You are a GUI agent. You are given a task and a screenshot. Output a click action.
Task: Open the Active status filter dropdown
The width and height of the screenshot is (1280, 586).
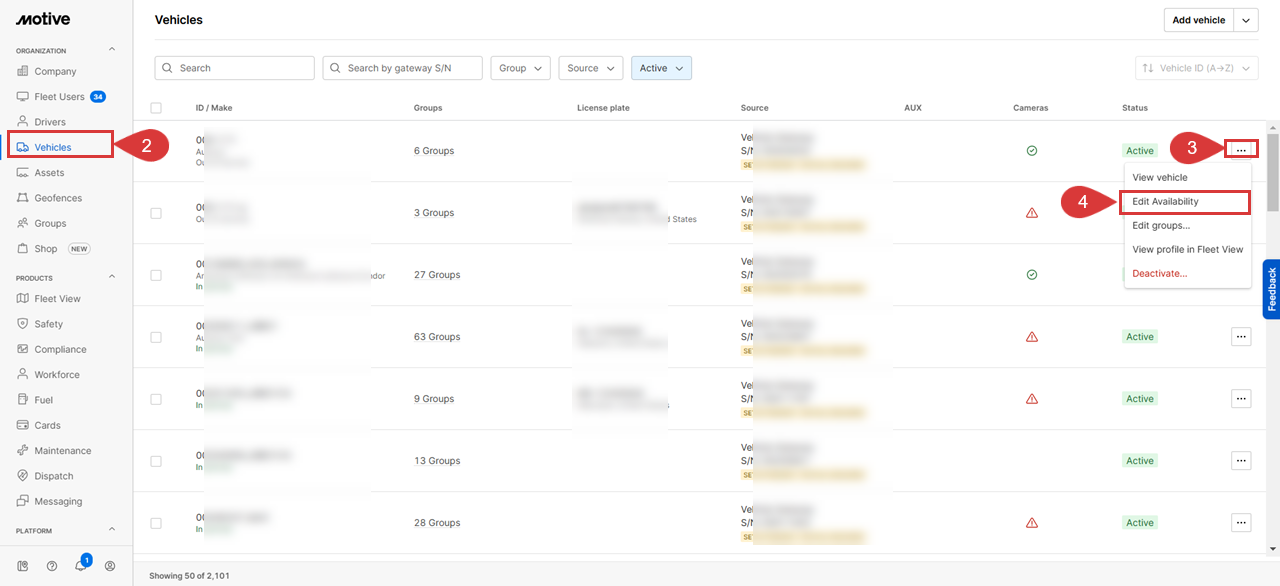(661, 68)
